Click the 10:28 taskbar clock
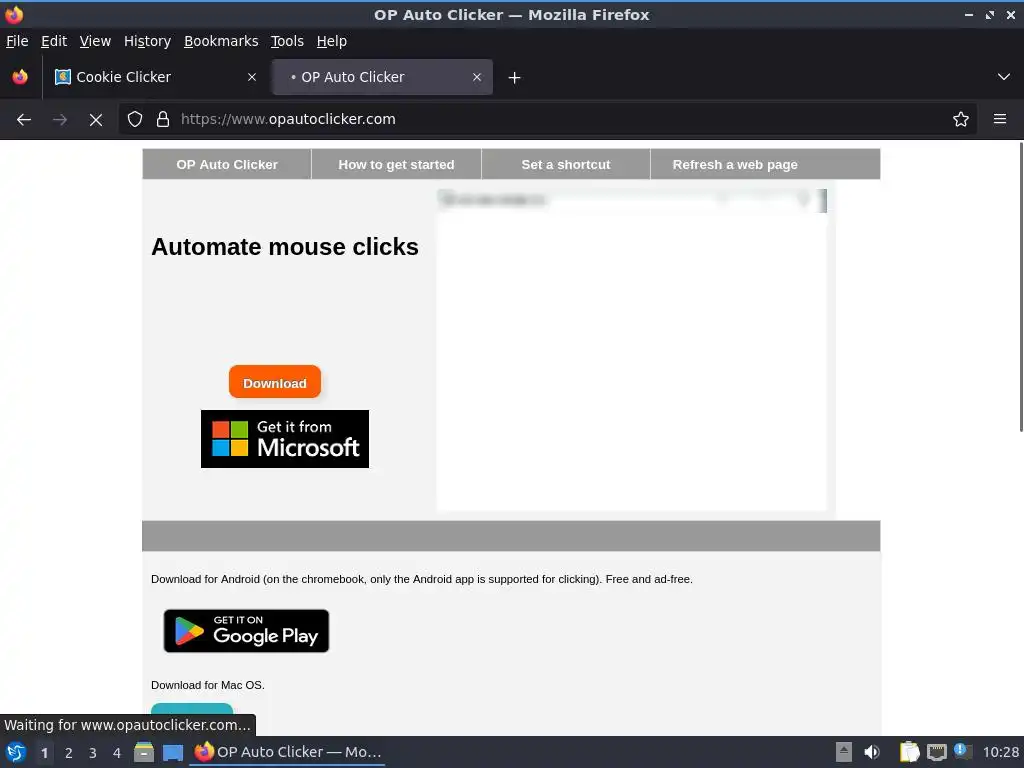This screenshot has width=1024, height=768. 1000,752
